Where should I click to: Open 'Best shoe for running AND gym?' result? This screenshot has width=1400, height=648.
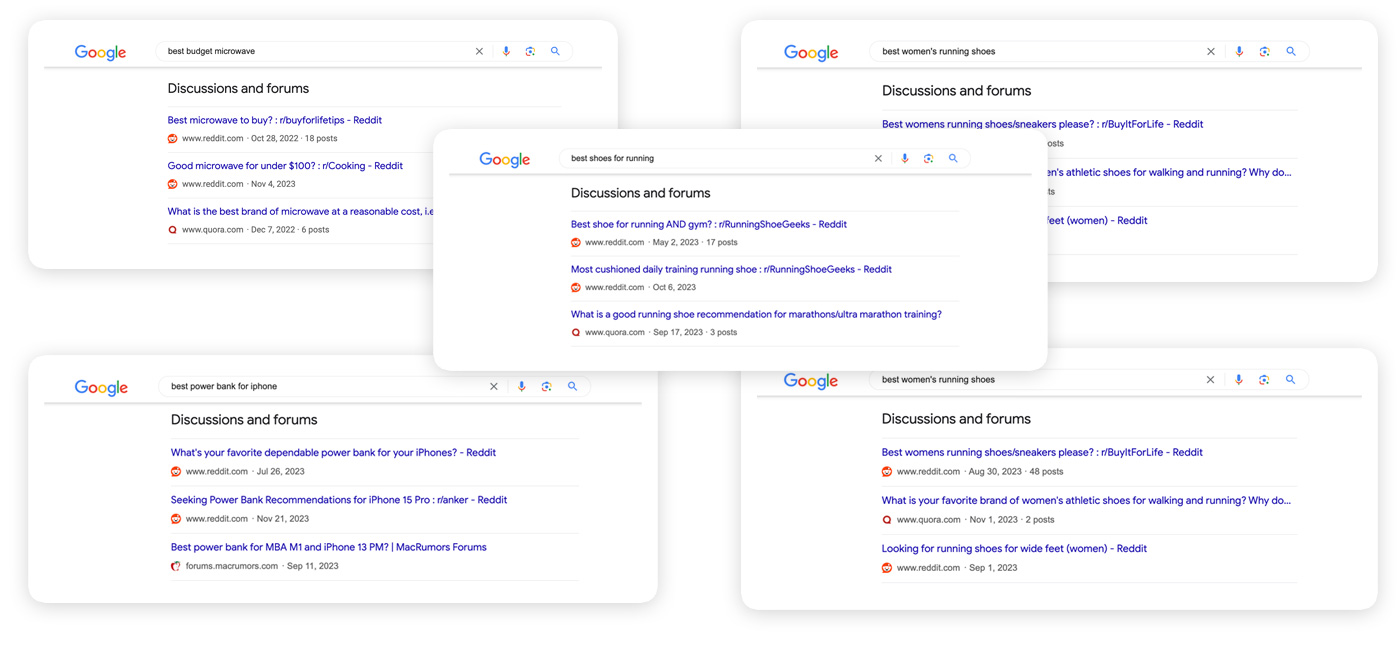[709, 225]
